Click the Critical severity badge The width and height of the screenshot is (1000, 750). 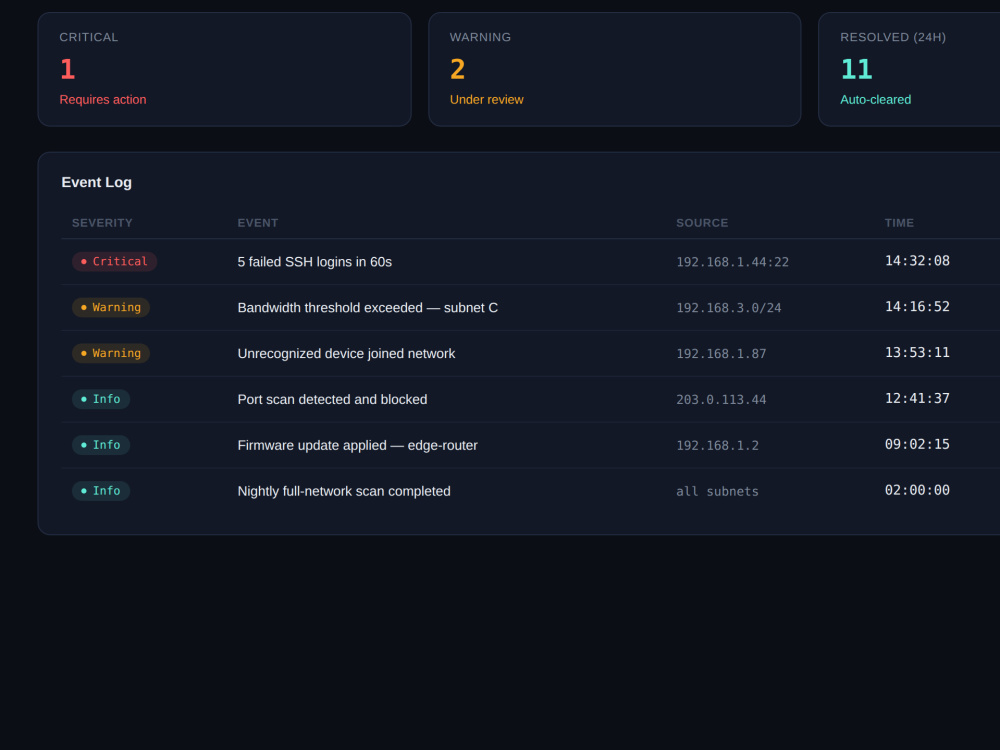coord(115,261)
